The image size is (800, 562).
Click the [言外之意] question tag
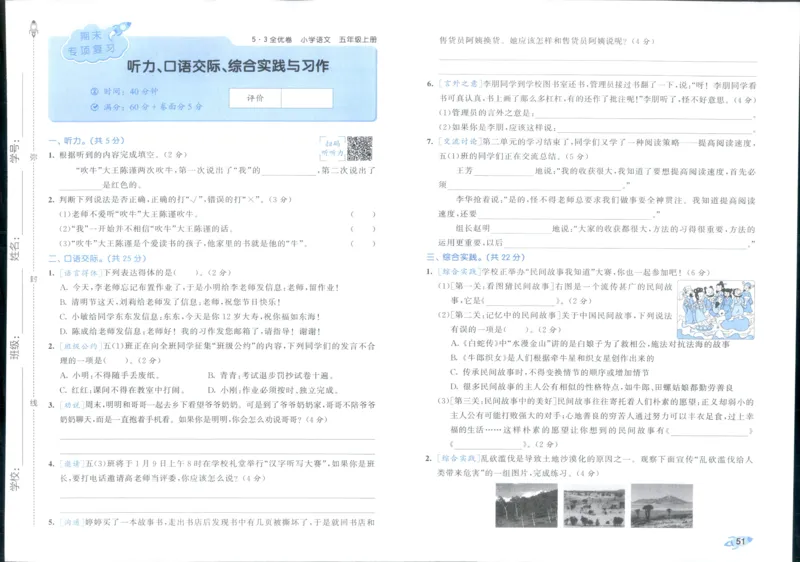tap(460, 84)
